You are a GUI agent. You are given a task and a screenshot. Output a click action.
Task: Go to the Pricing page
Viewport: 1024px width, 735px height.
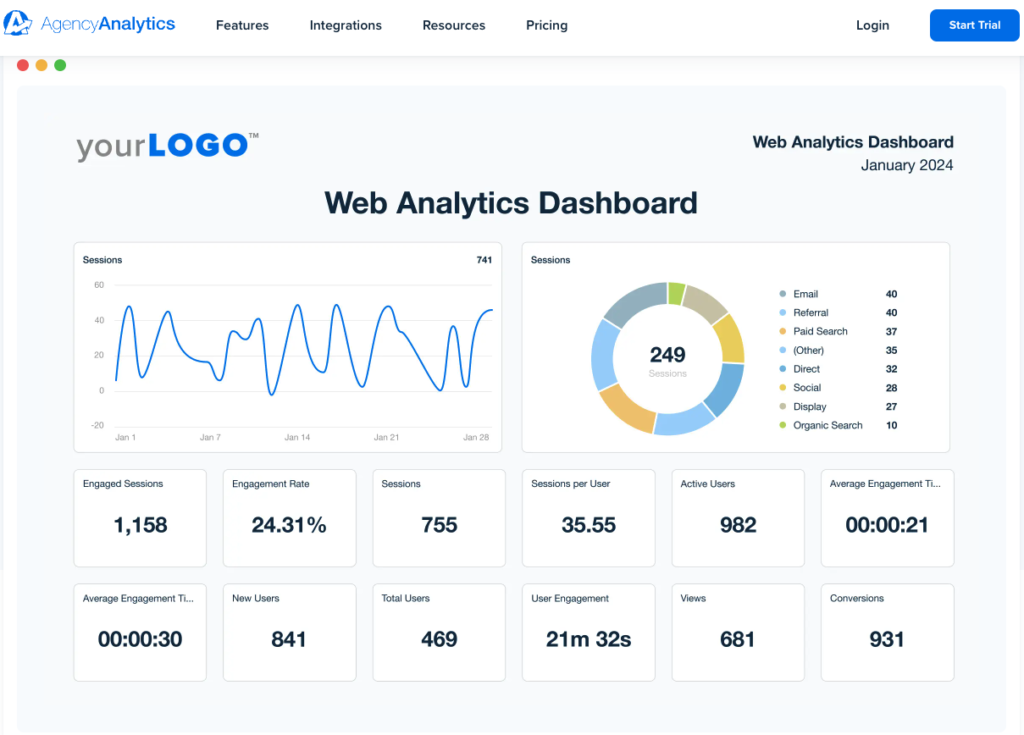click(546, 25)
